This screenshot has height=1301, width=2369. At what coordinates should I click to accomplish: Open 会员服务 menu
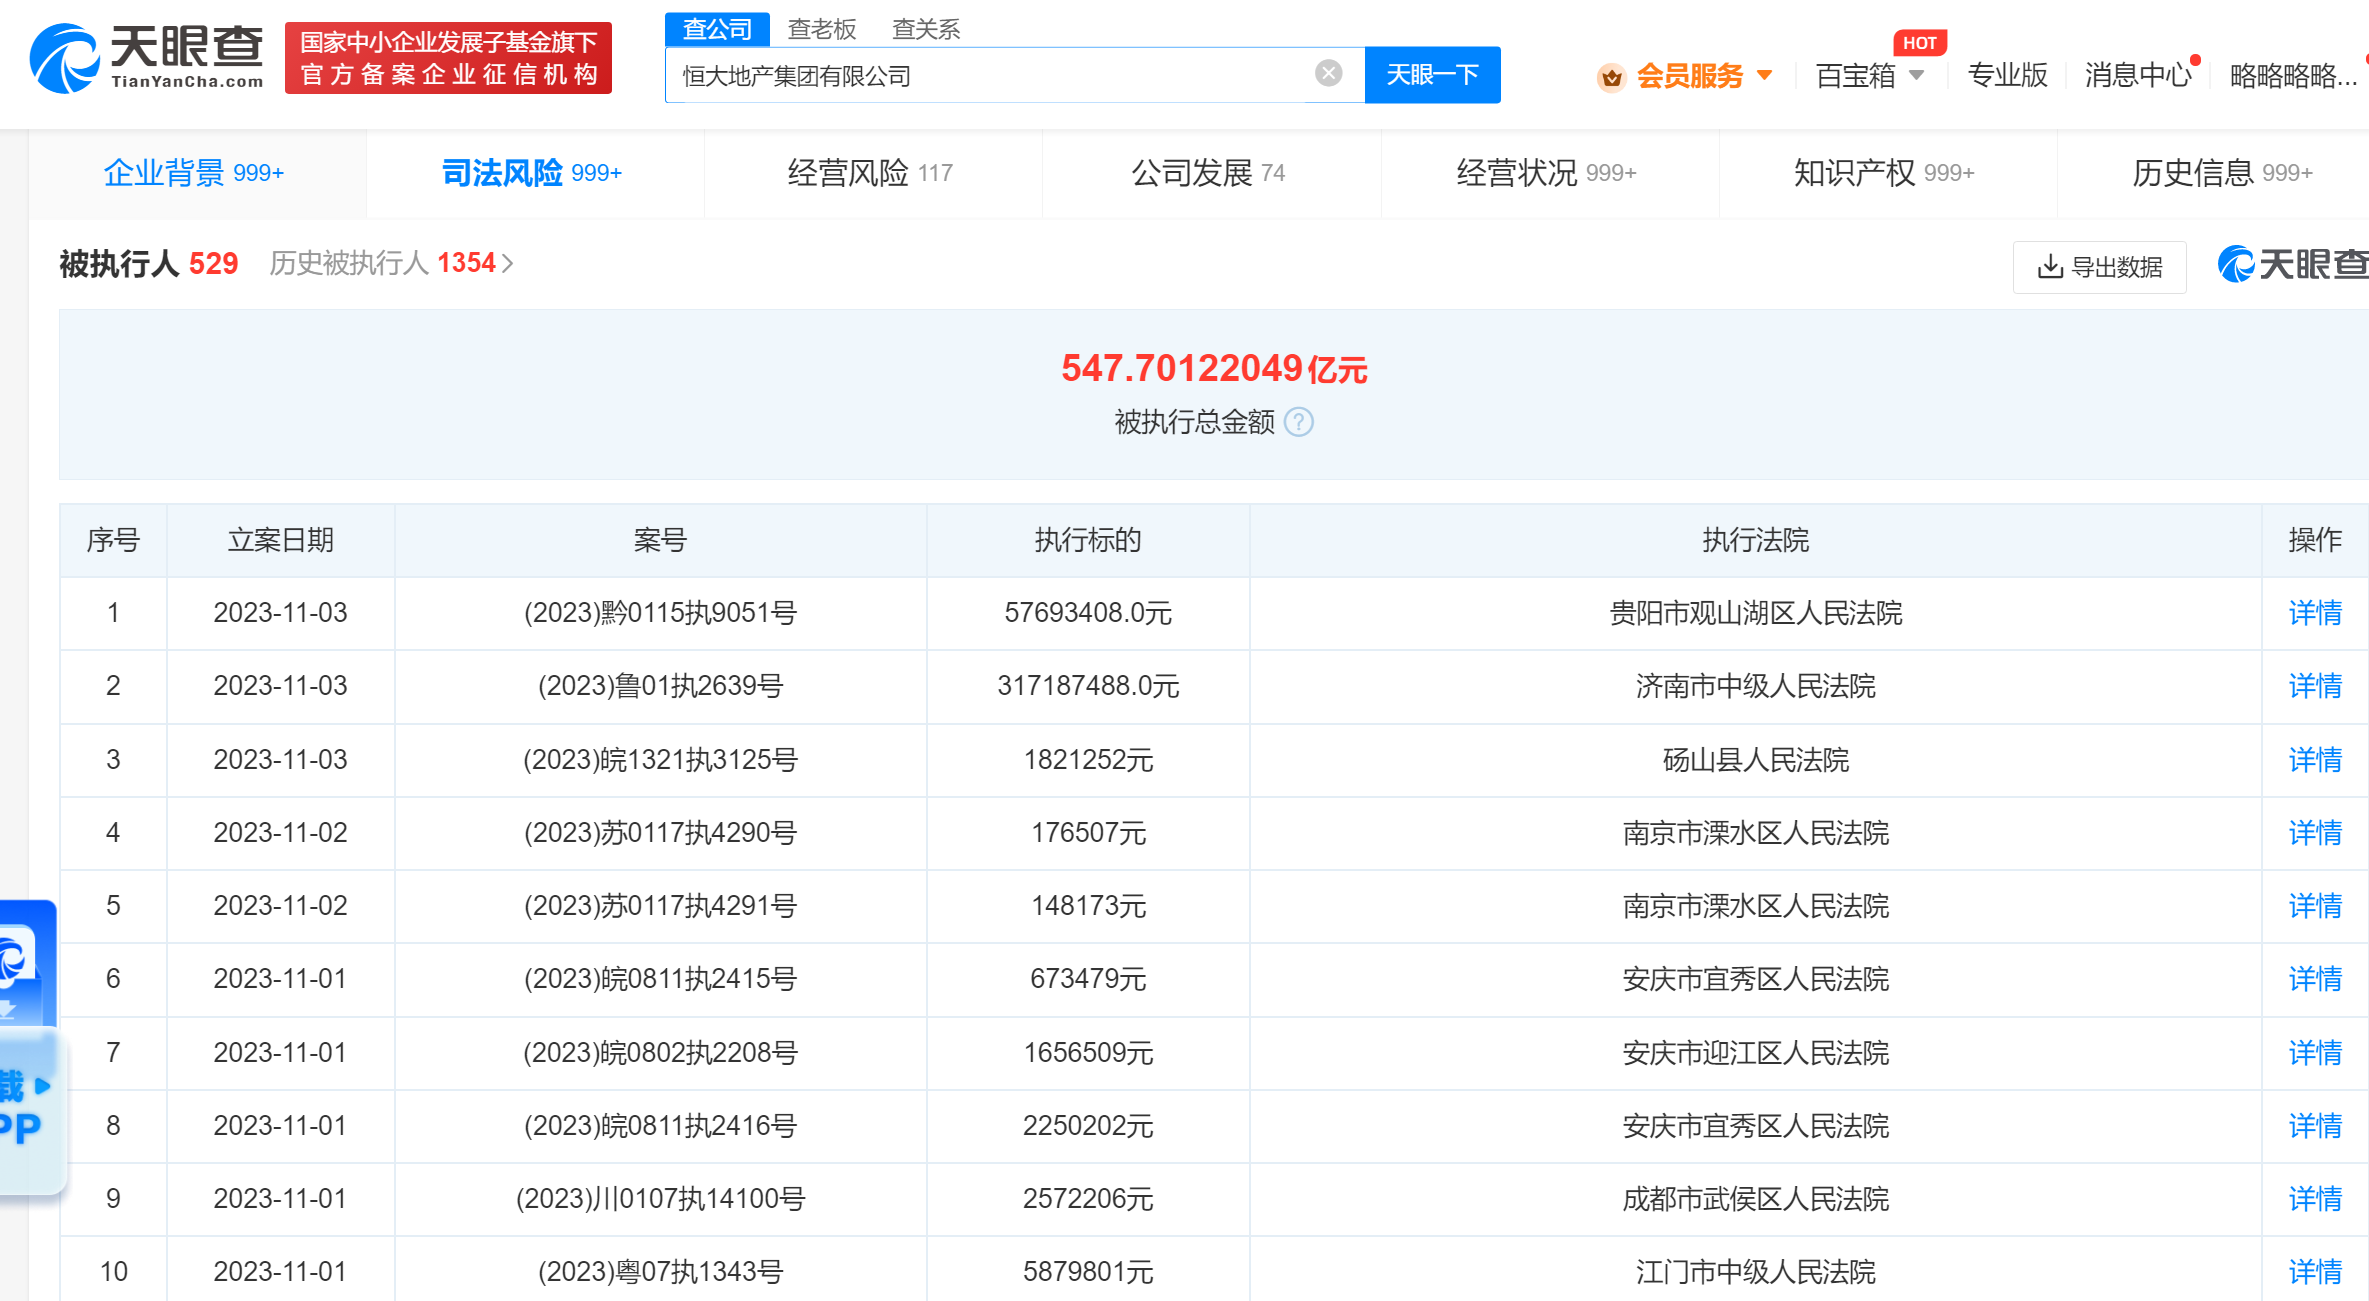(x=1689, y=76)
